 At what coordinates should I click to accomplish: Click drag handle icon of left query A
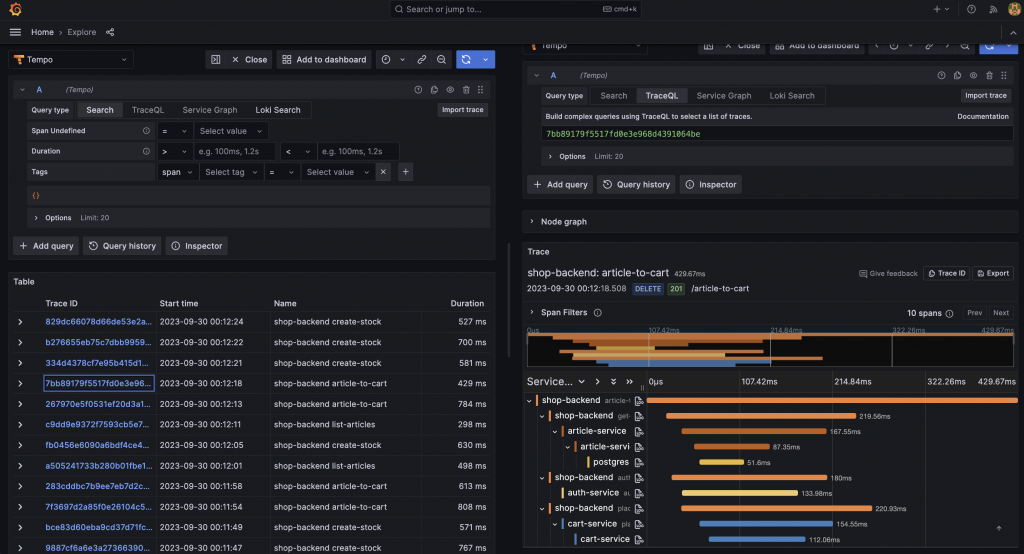pyautogui.click(x=481, y=90)
